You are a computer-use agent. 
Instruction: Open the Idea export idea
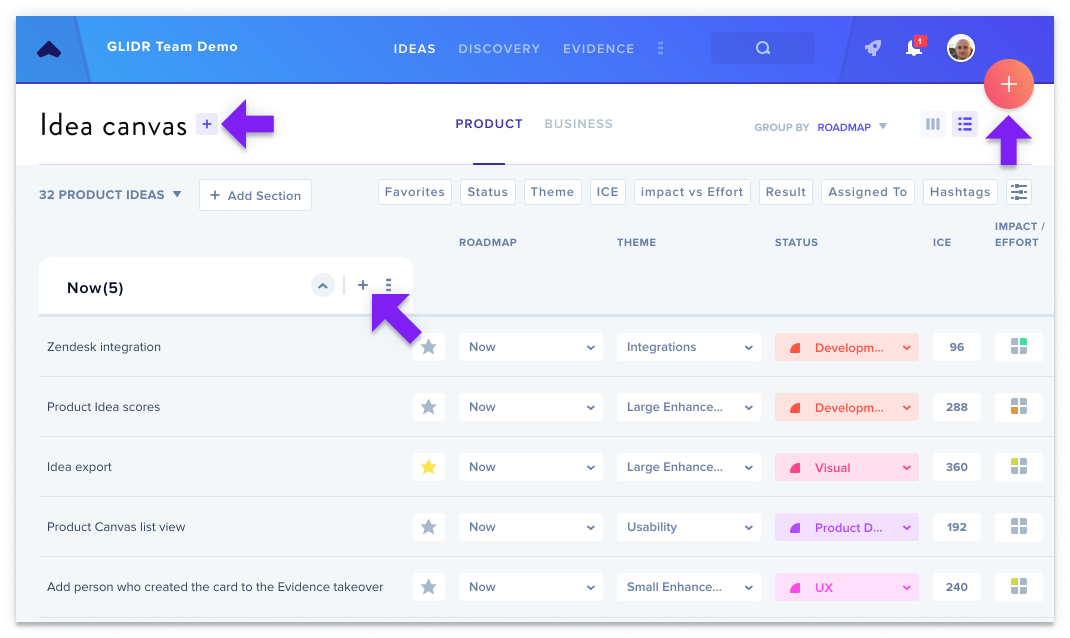click(79, 467)
